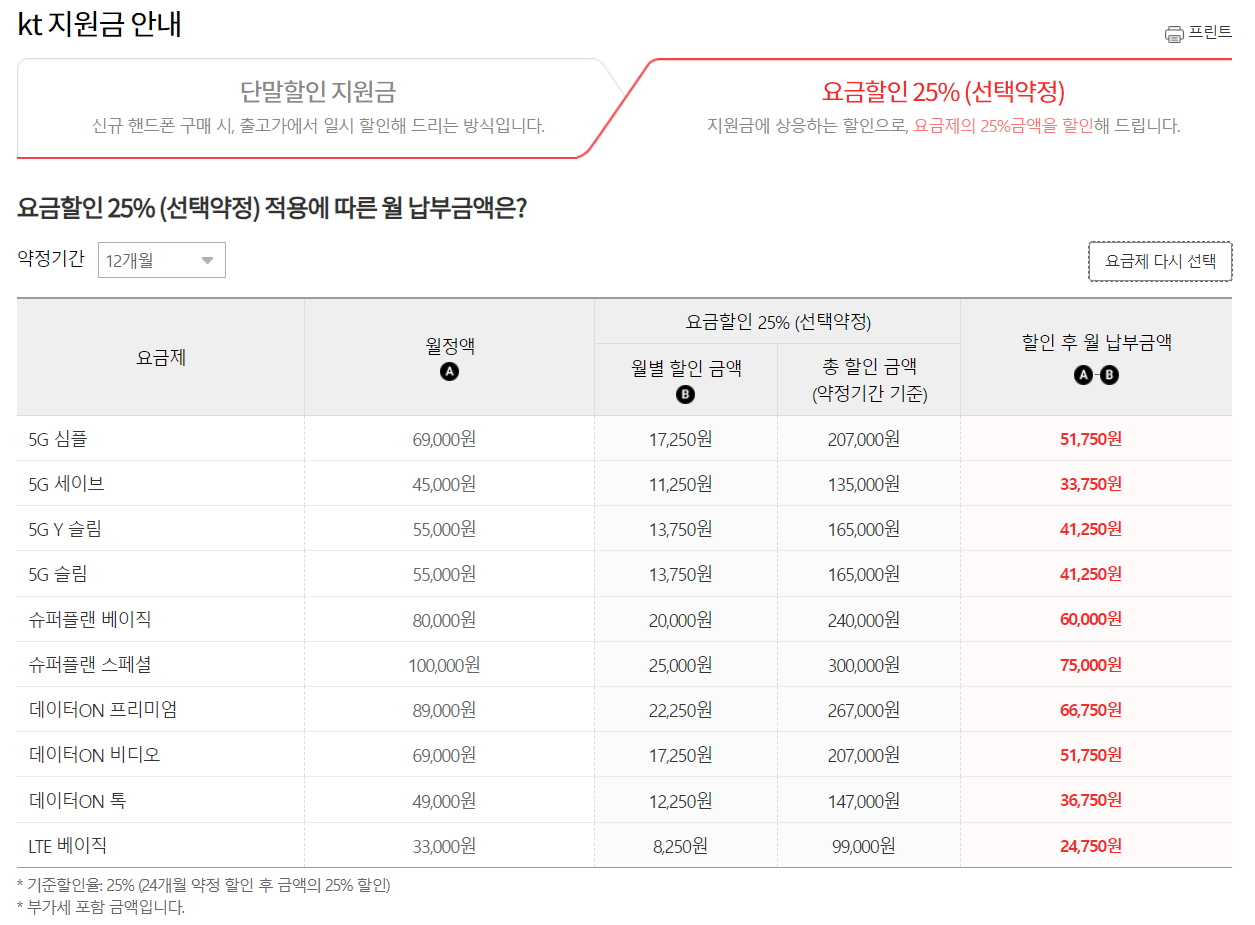
Task: Select the 5G Y 슬림 plan name
Action: (65, 529)
